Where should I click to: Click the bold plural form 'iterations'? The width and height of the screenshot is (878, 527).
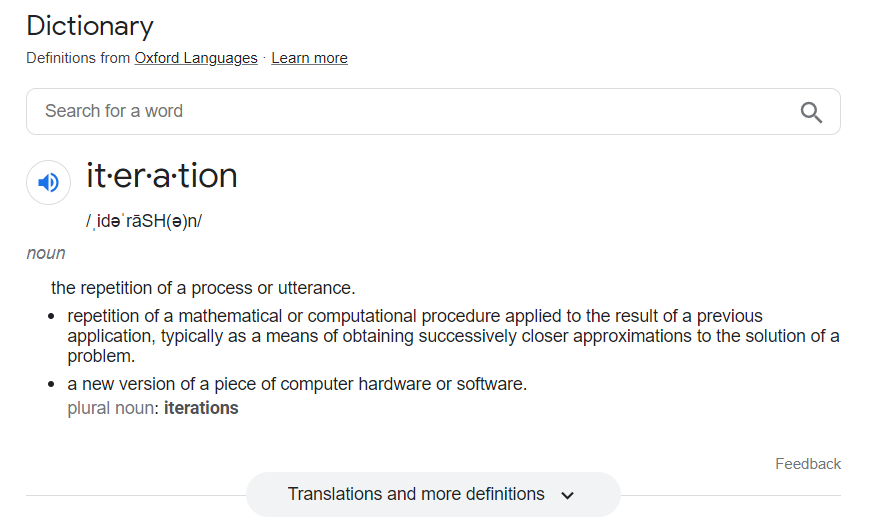(201, 408)
